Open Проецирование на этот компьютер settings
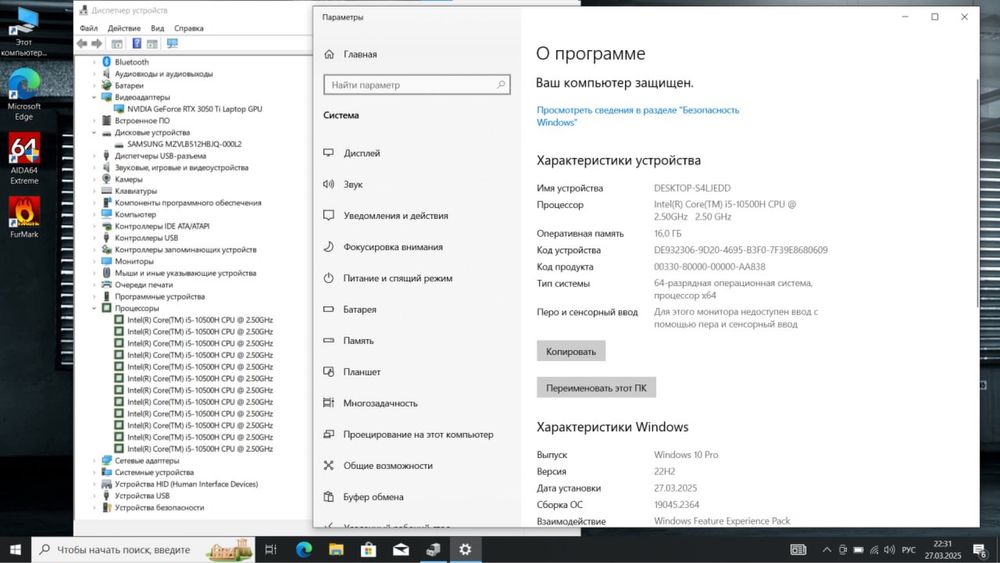The width and height of the screenshot is (1000, 563). pyautogui.click(x=417, y=434)
